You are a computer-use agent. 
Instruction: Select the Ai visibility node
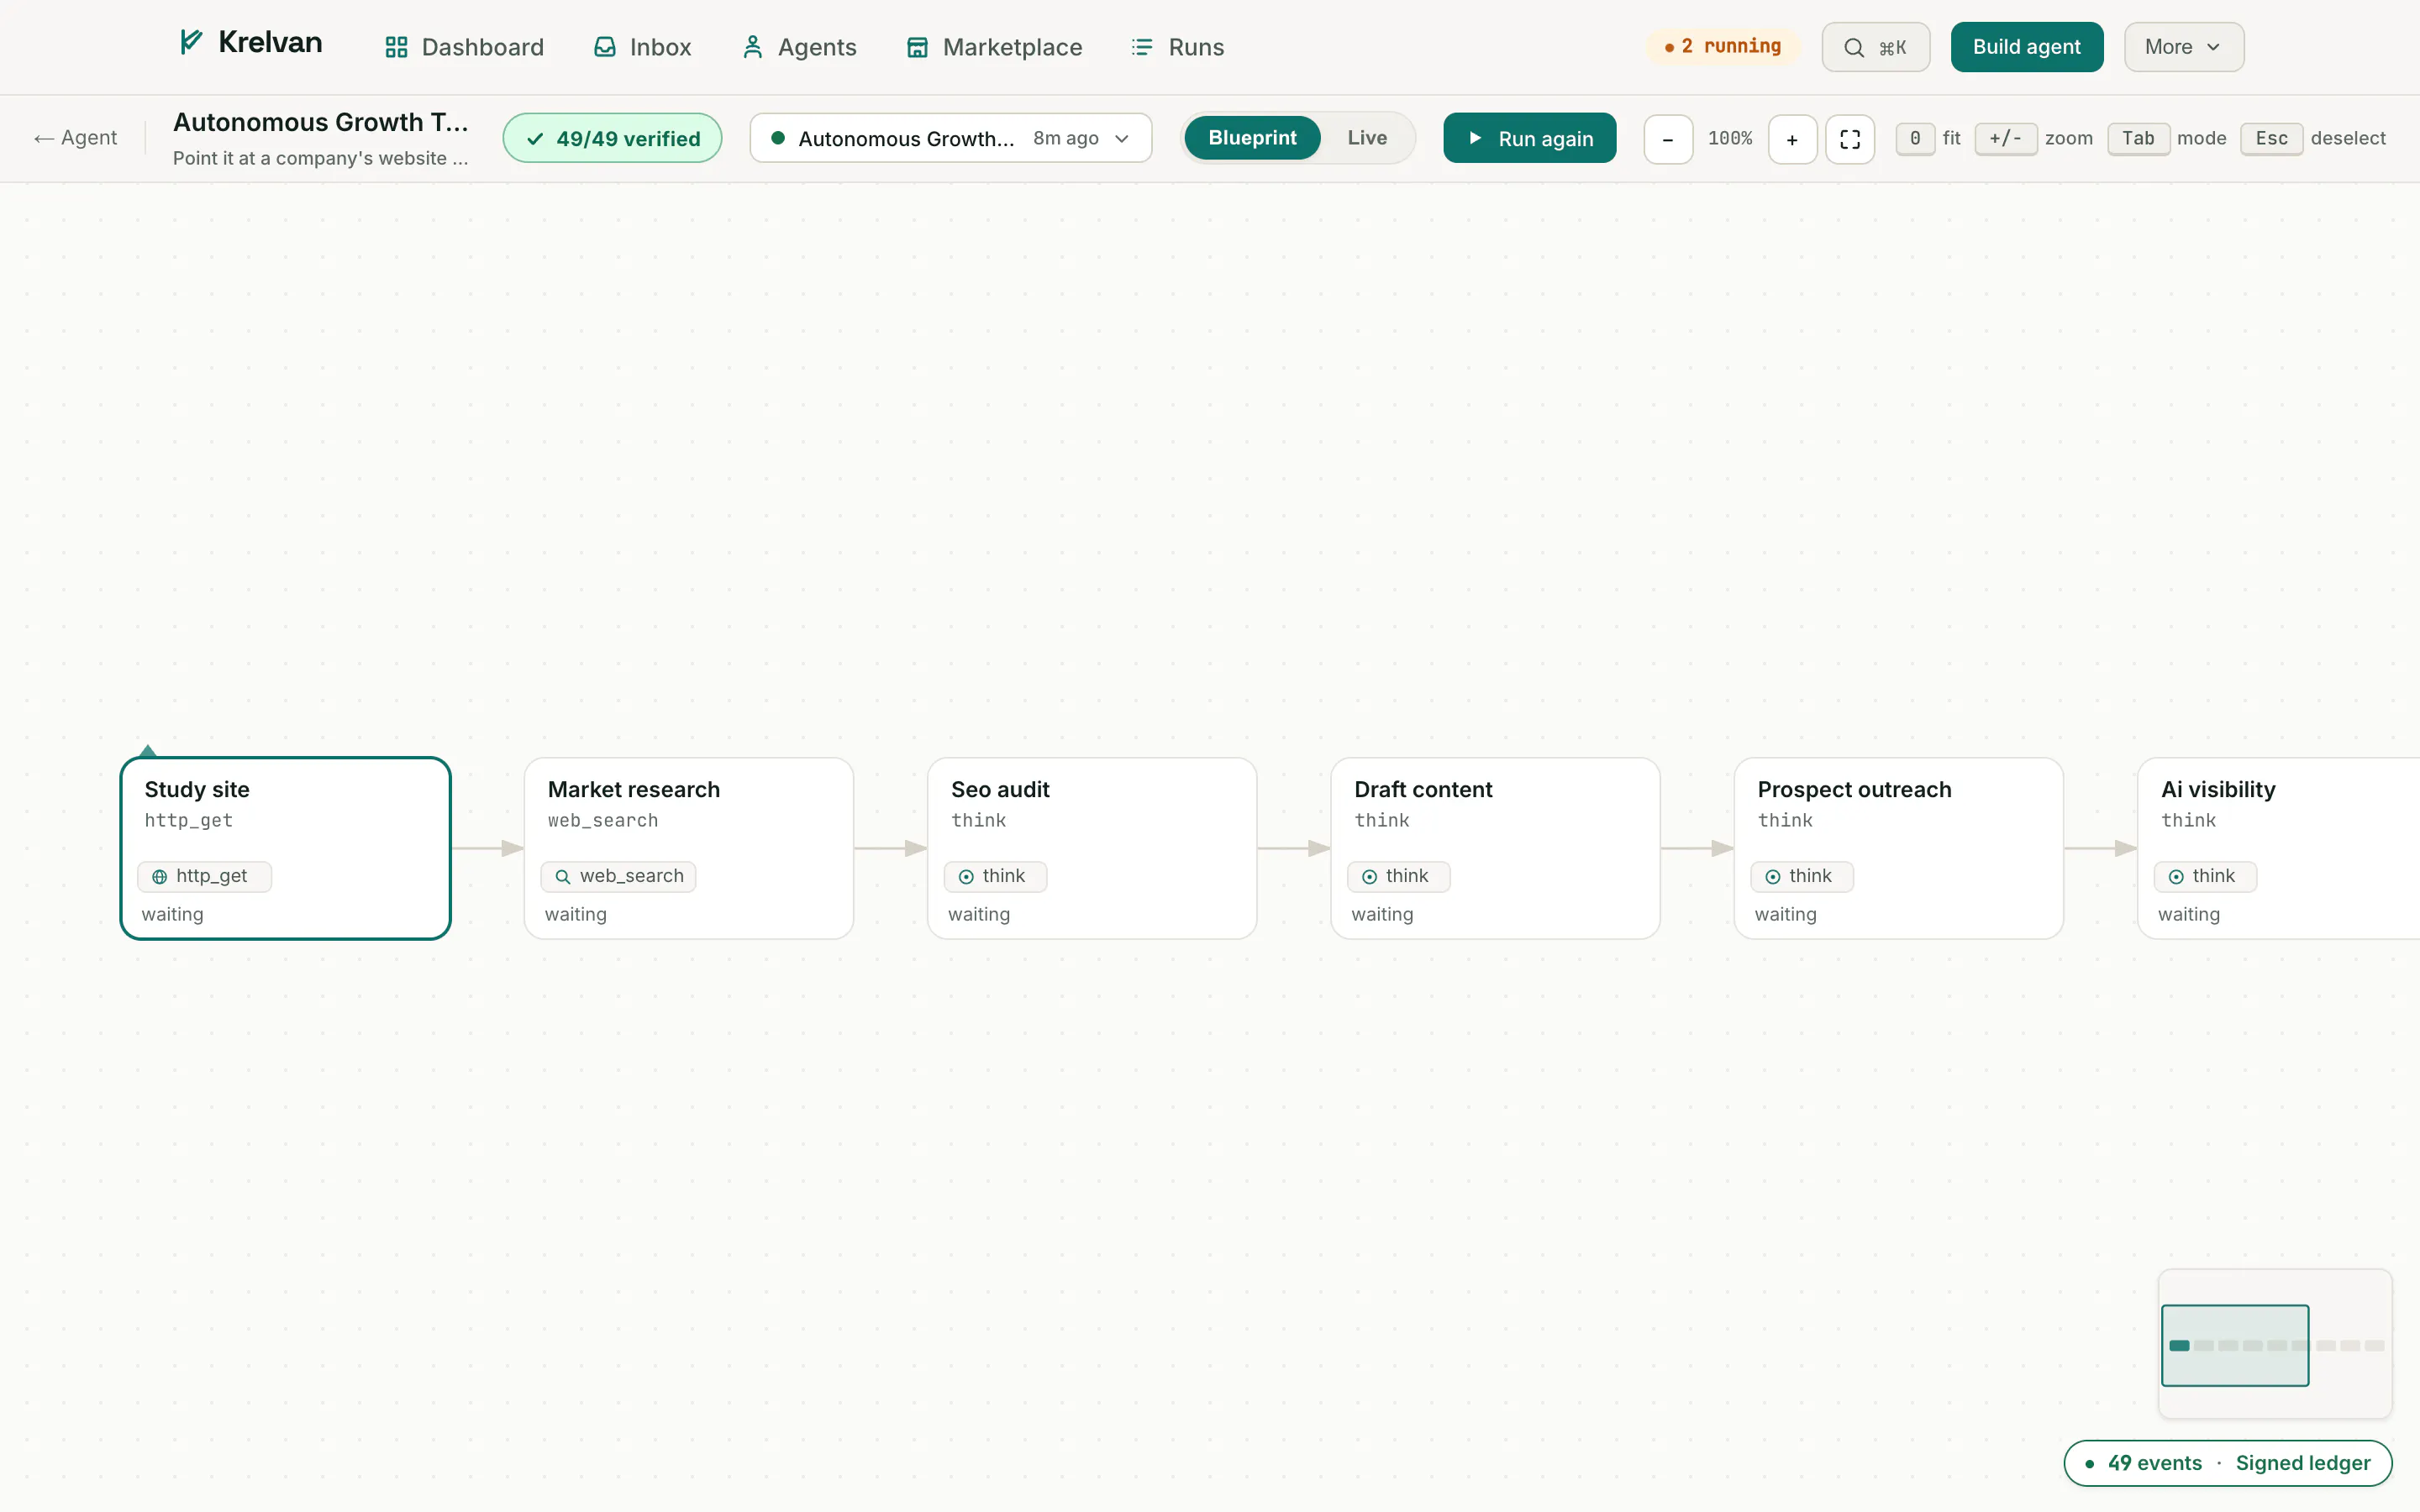[x=2279, y=848]
